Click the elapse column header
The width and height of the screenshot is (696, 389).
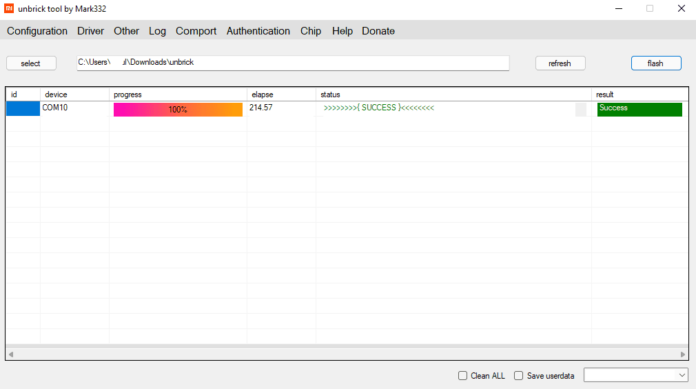(281, 95)
